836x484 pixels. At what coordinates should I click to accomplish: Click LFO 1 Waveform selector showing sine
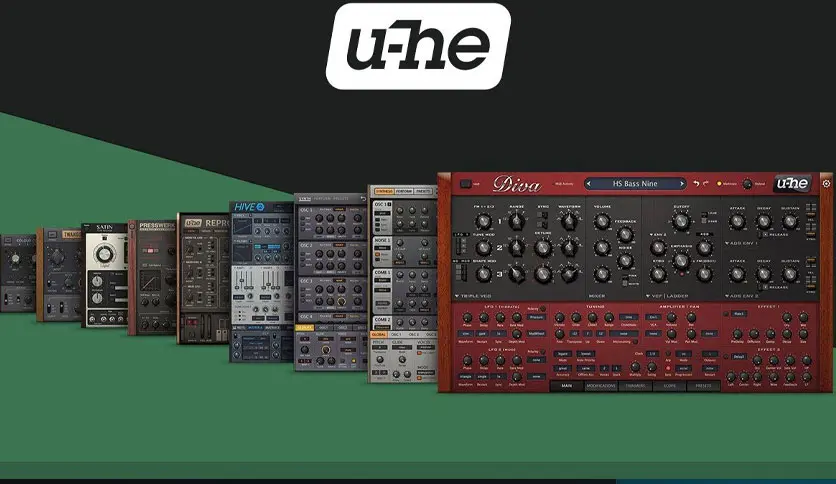point(465,334)
